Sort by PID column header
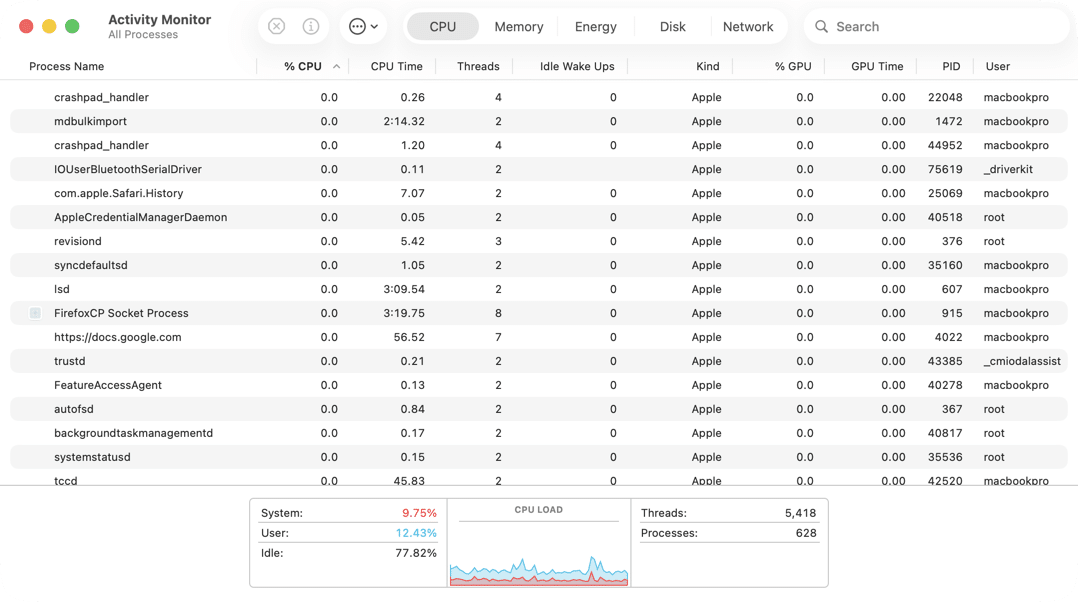1078x602 pixels. coord(951,67)
